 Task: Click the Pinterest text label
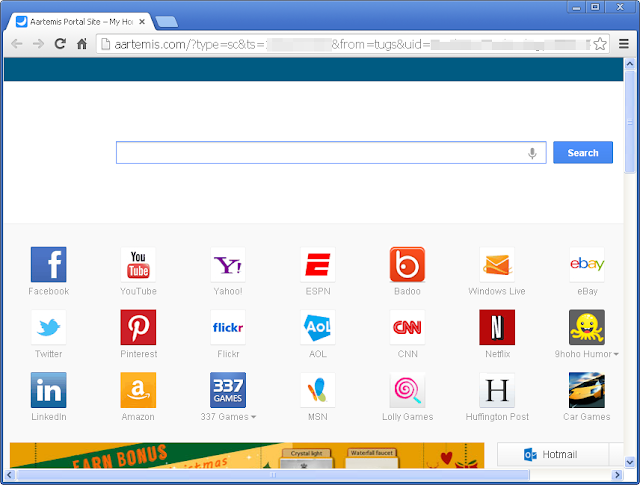pyautogui.click(x=138, y=354)
